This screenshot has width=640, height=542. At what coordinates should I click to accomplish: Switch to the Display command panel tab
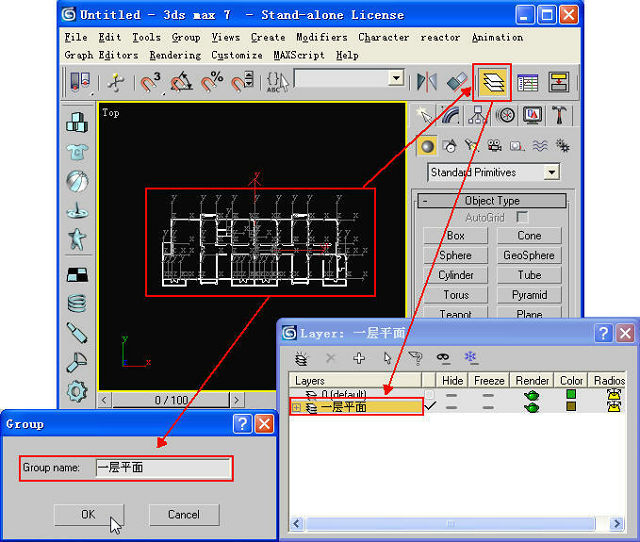click(x=532, y=116)
